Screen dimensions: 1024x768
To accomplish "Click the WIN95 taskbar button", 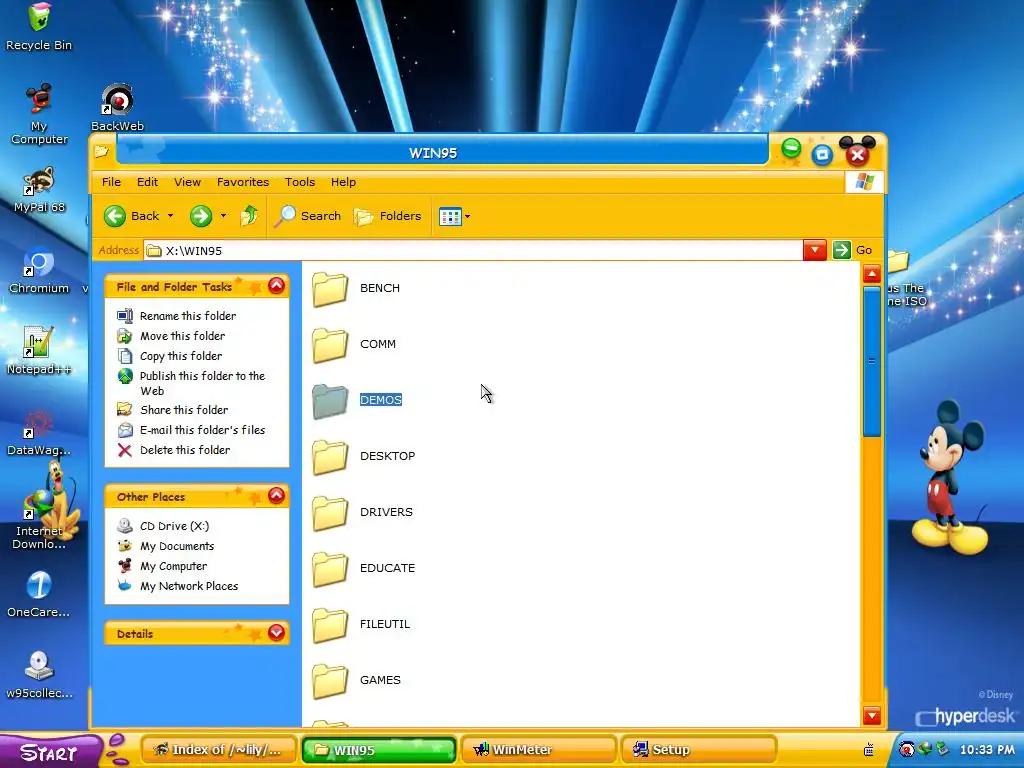I will (x=379, y=750).
